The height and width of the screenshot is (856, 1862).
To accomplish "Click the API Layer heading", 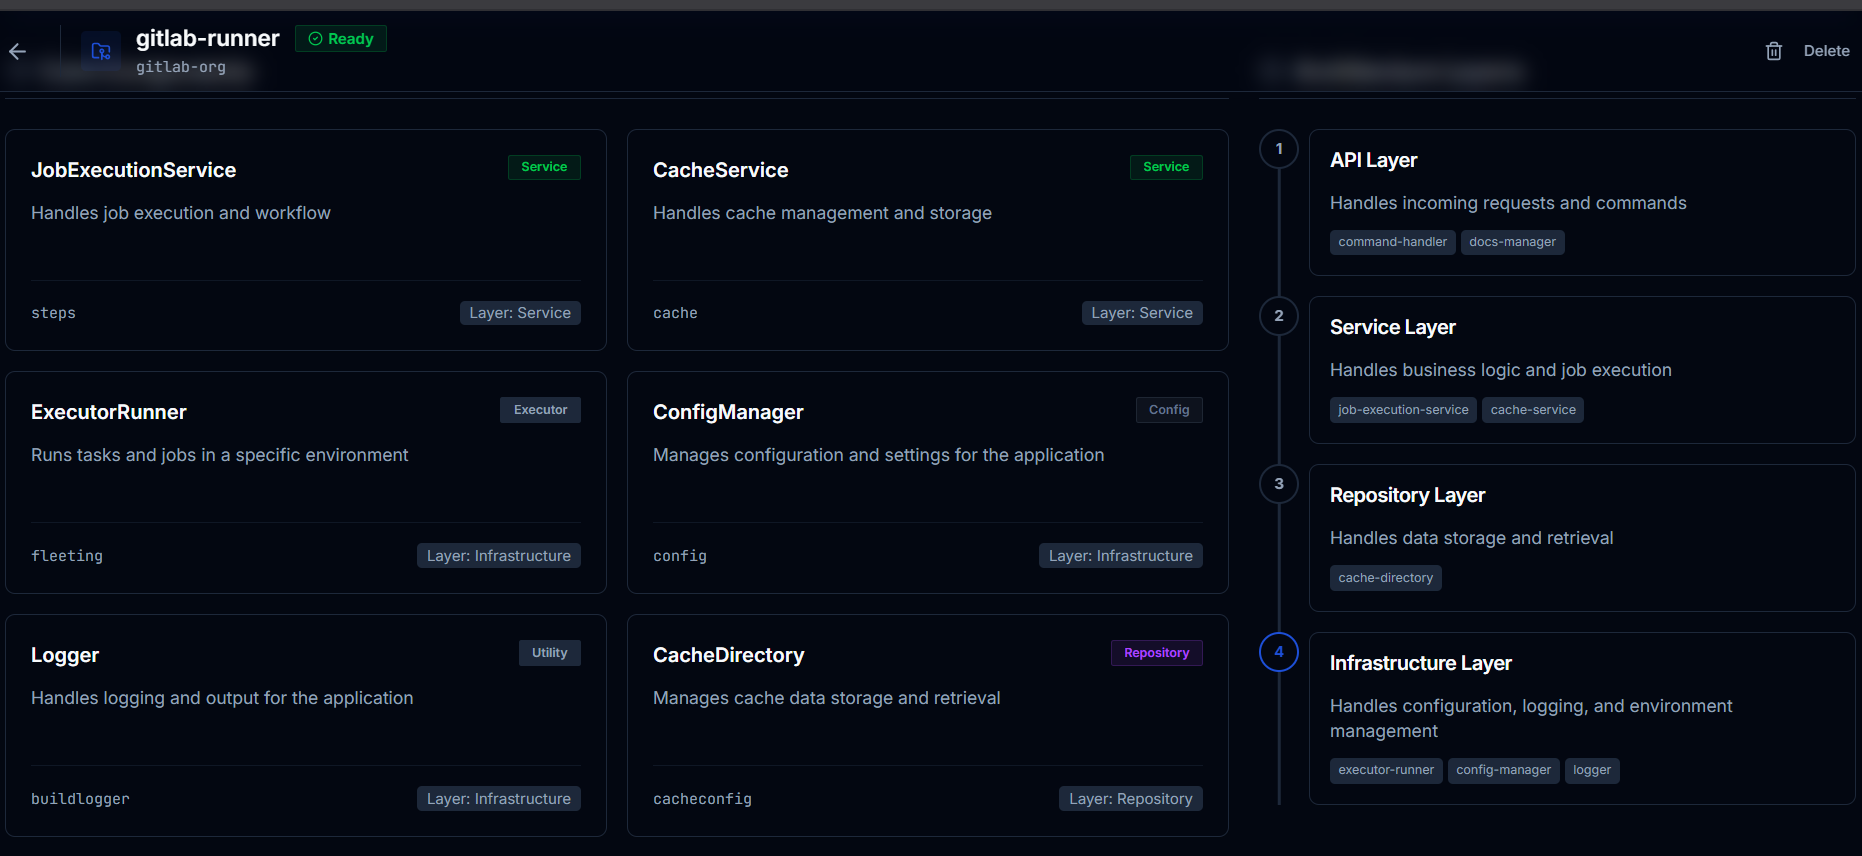I will [x=1374, y=160].
